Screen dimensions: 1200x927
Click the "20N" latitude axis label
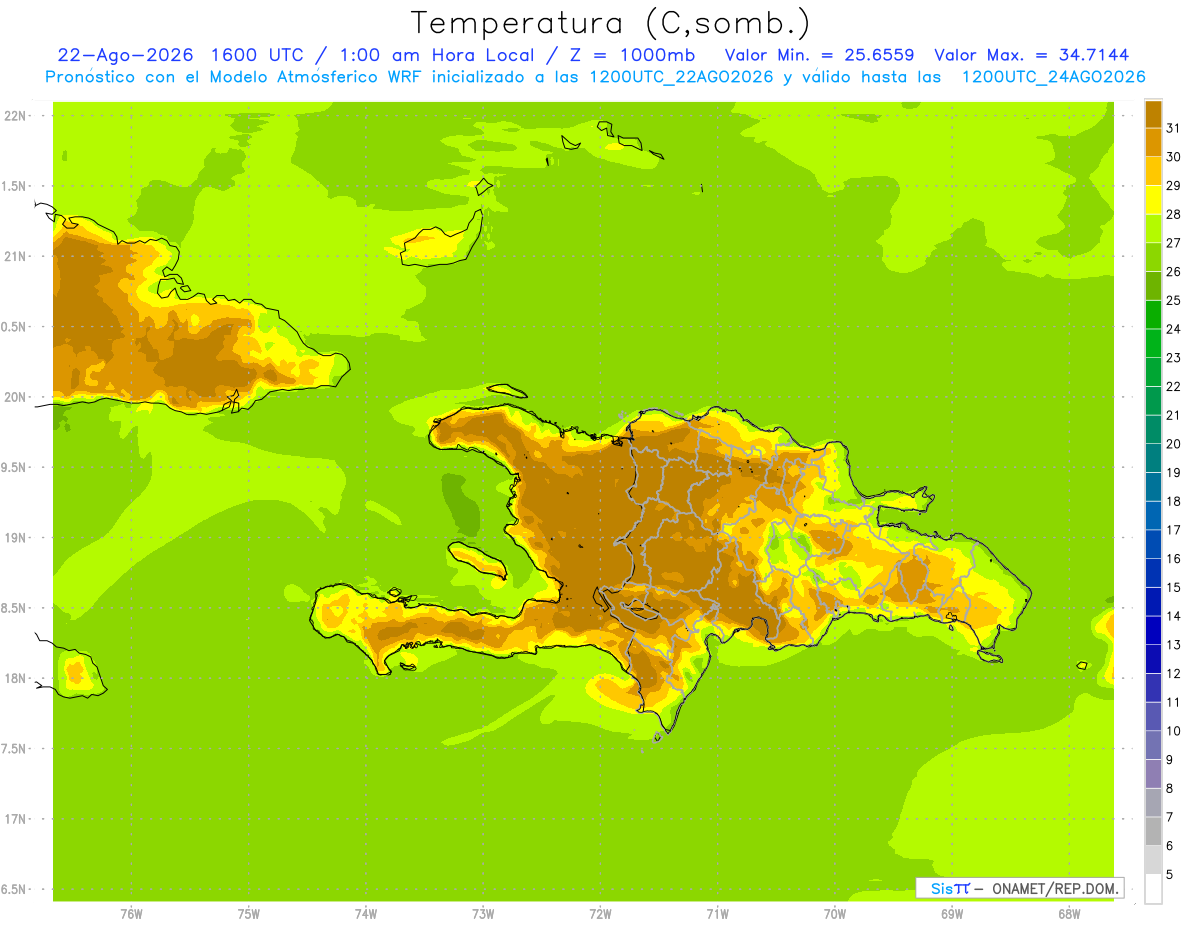[16, 397]
